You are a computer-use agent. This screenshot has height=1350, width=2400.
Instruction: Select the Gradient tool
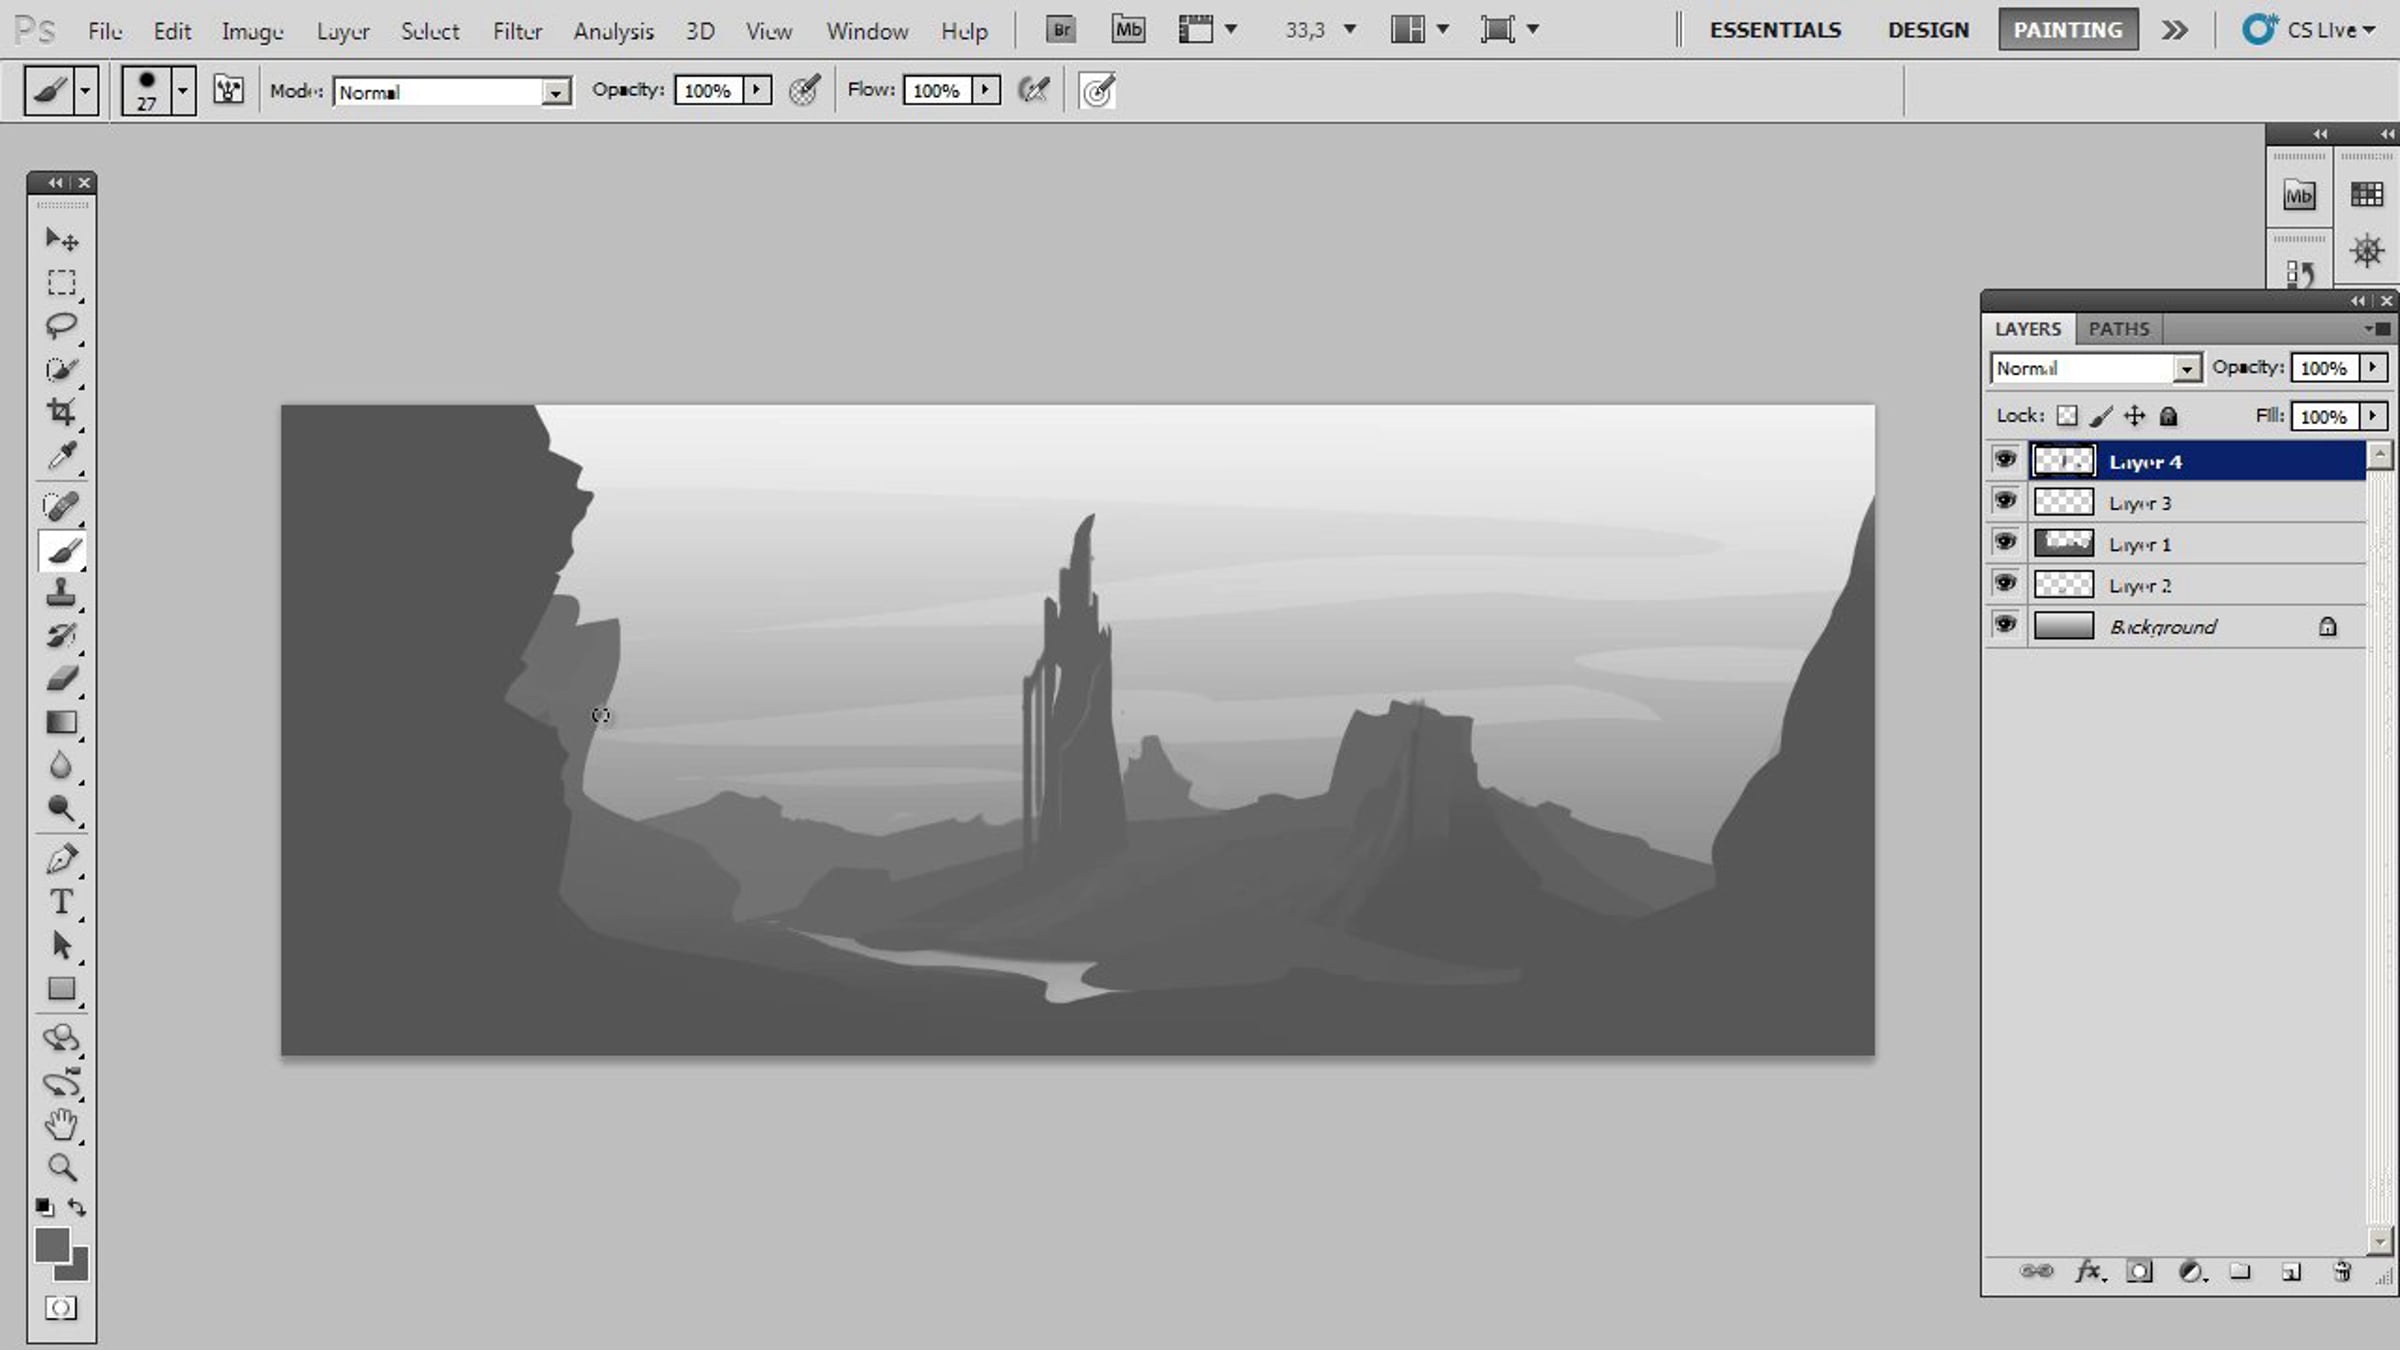(61, 722)
